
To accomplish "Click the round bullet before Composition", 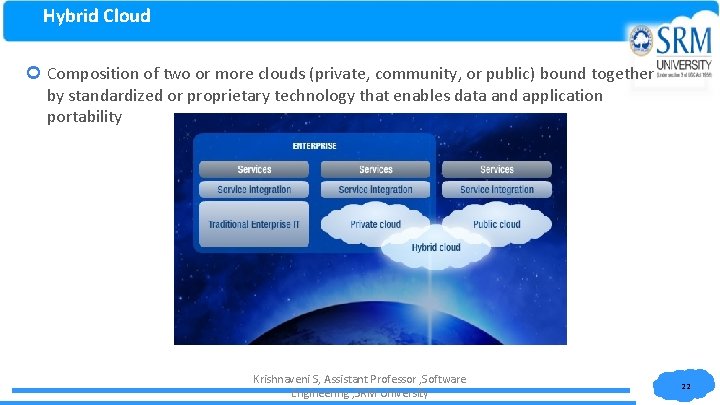I will point(34,73).
